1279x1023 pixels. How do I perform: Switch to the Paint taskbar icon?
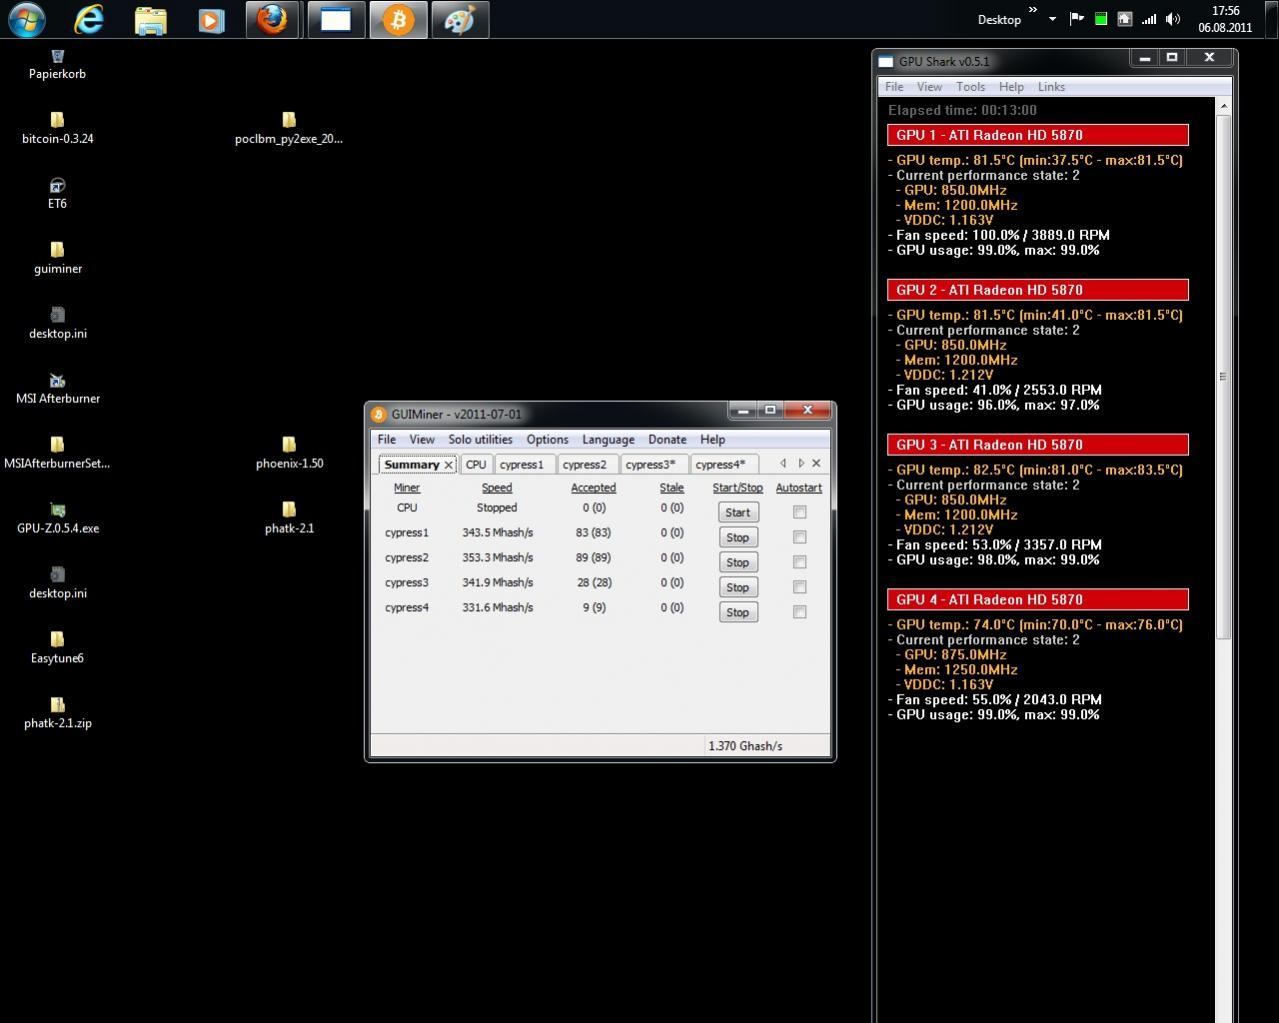tap(460, 20)
